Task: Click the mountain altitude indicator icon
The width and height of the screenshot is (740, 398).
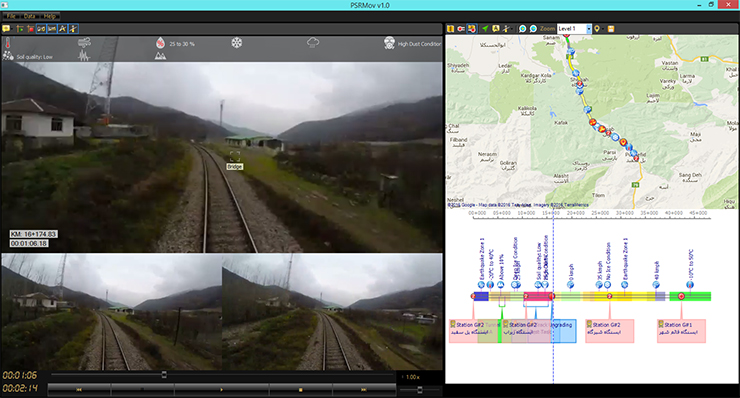Action: [160, 56]
